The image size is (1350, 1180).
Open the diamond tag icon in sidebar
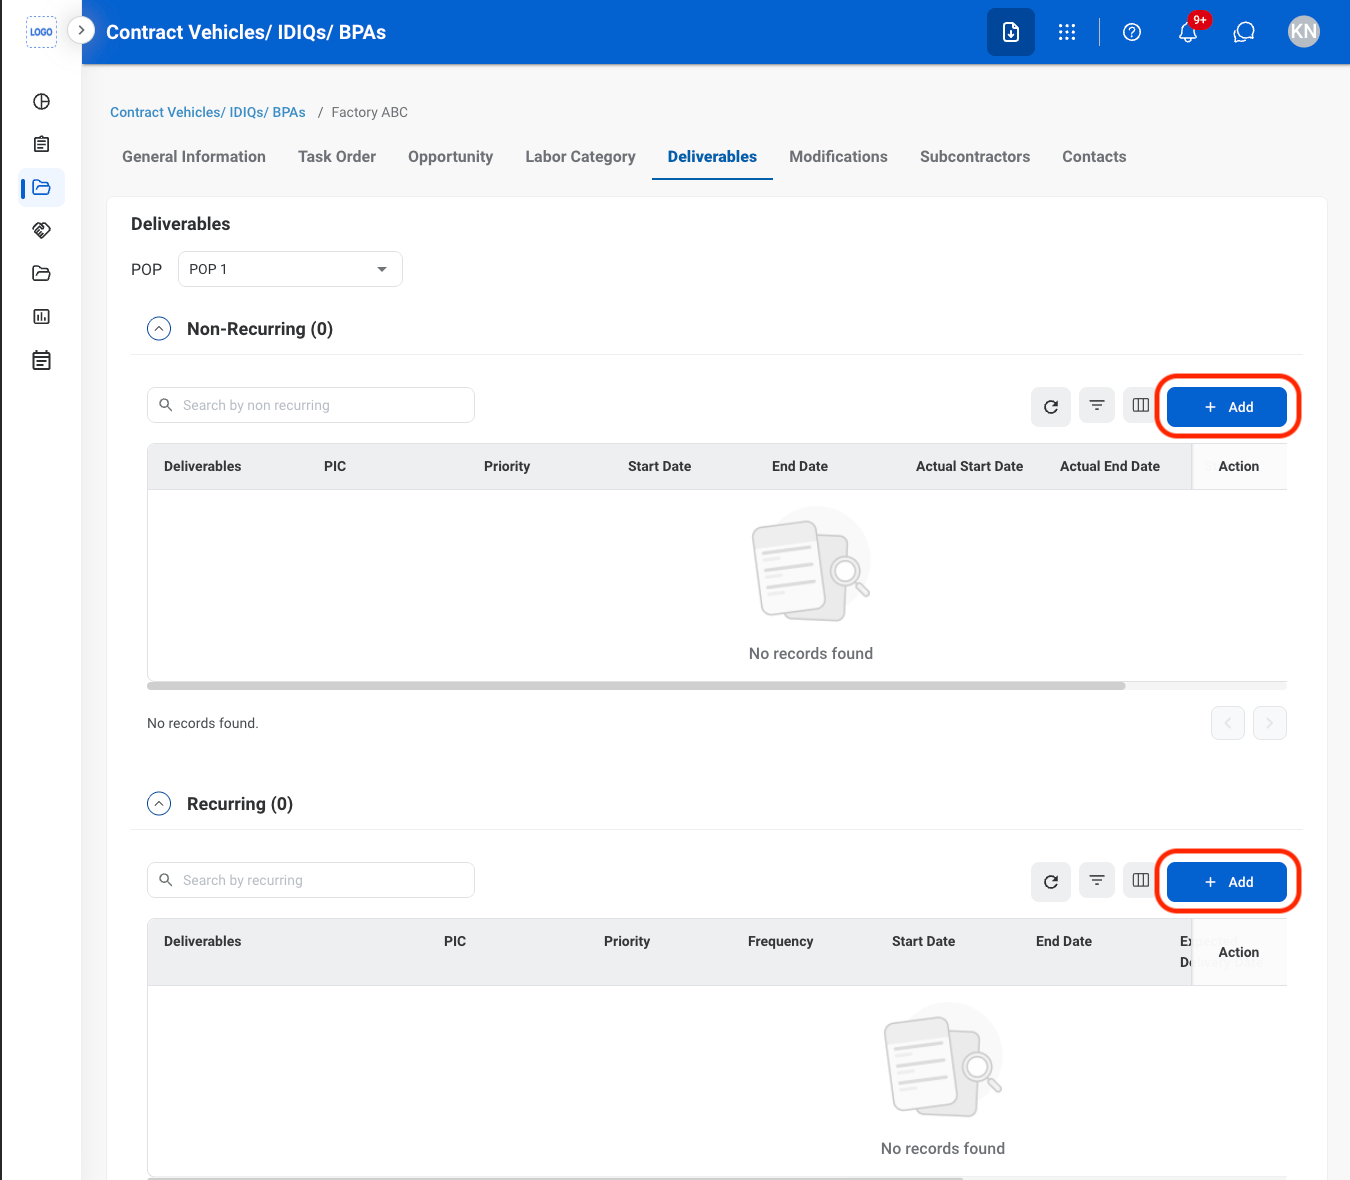(x=41, y=230)
